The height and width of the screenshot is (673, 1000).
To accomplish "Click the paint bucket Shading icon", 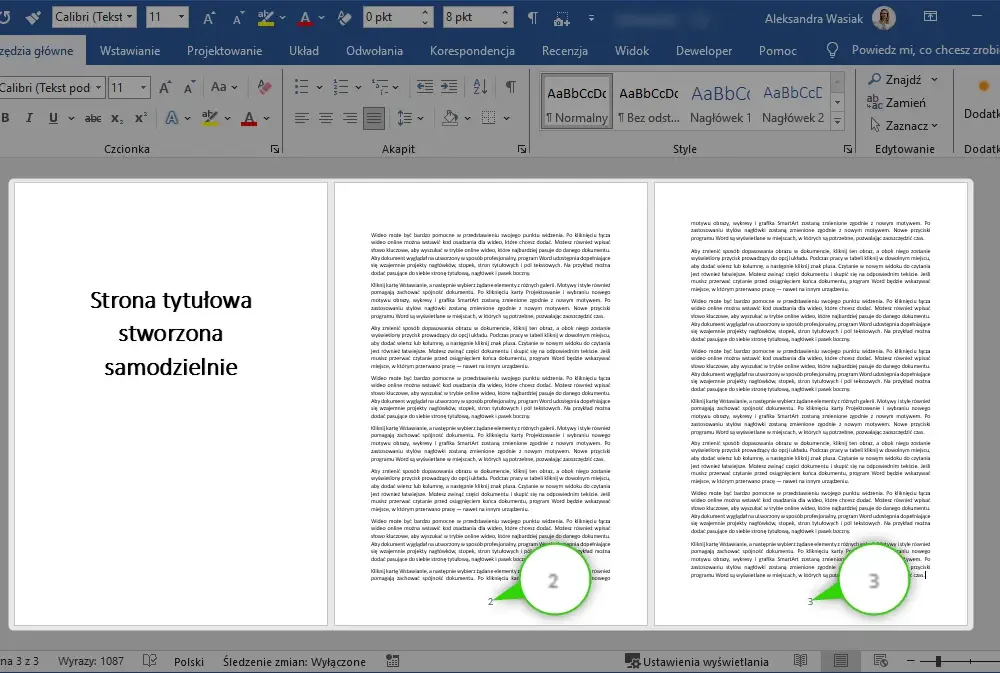I will coord(450,118).
